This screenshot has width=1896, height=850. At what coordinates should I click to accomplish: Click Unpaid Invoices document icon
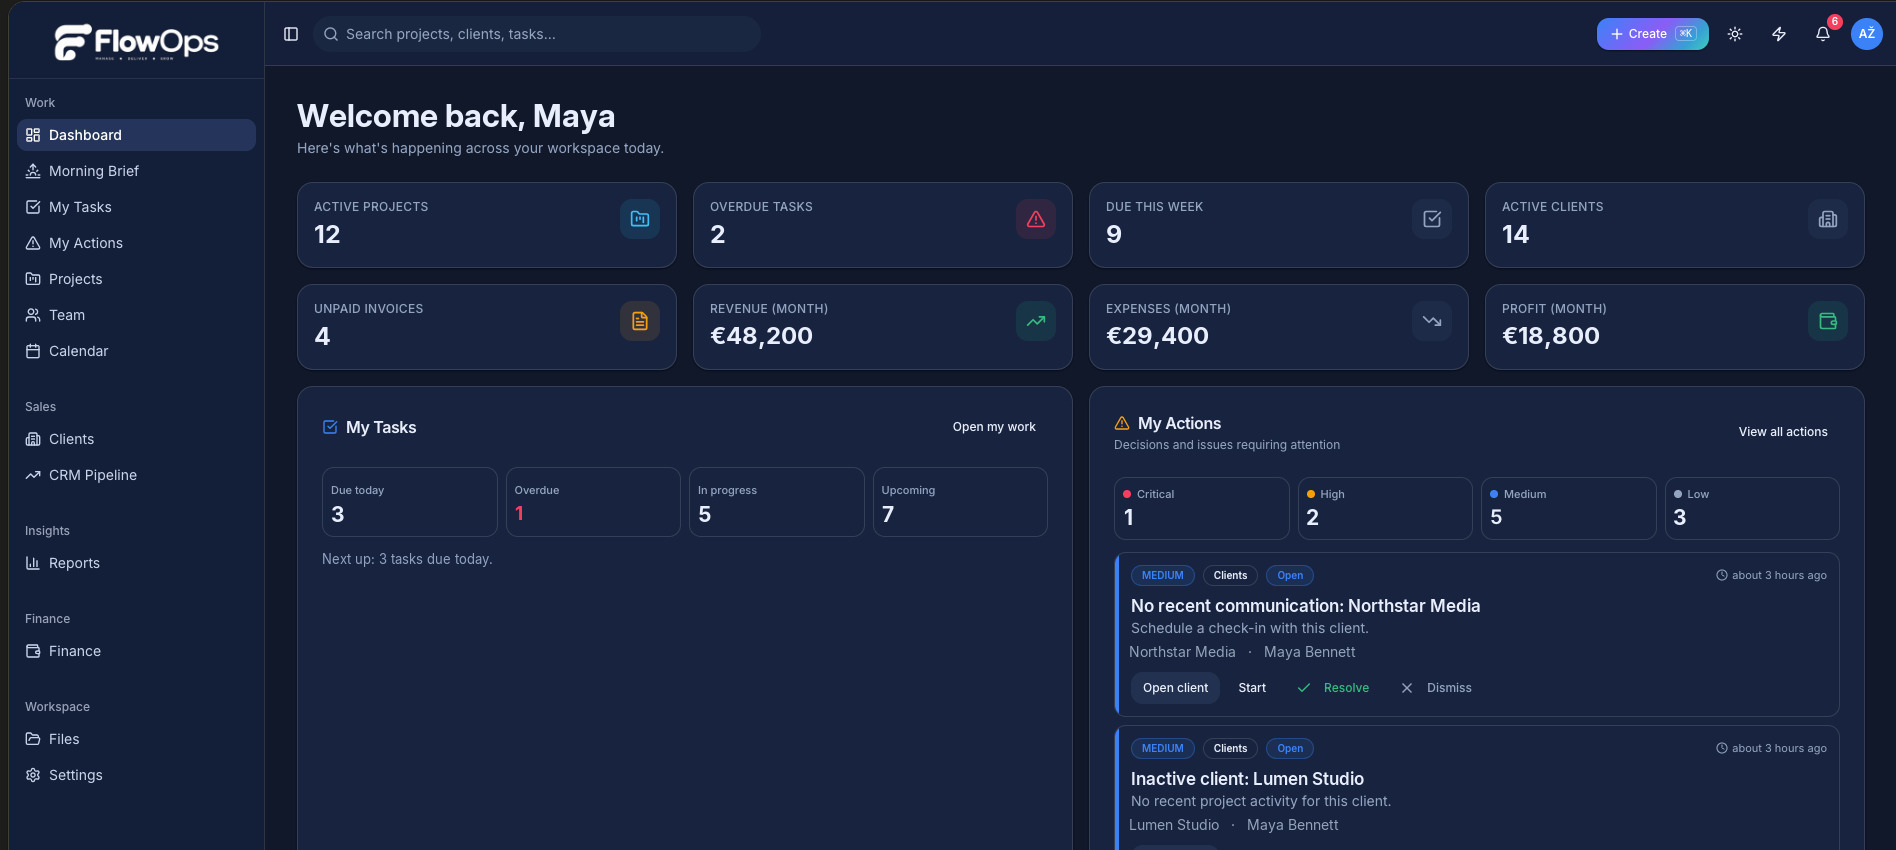click(640, 321)
